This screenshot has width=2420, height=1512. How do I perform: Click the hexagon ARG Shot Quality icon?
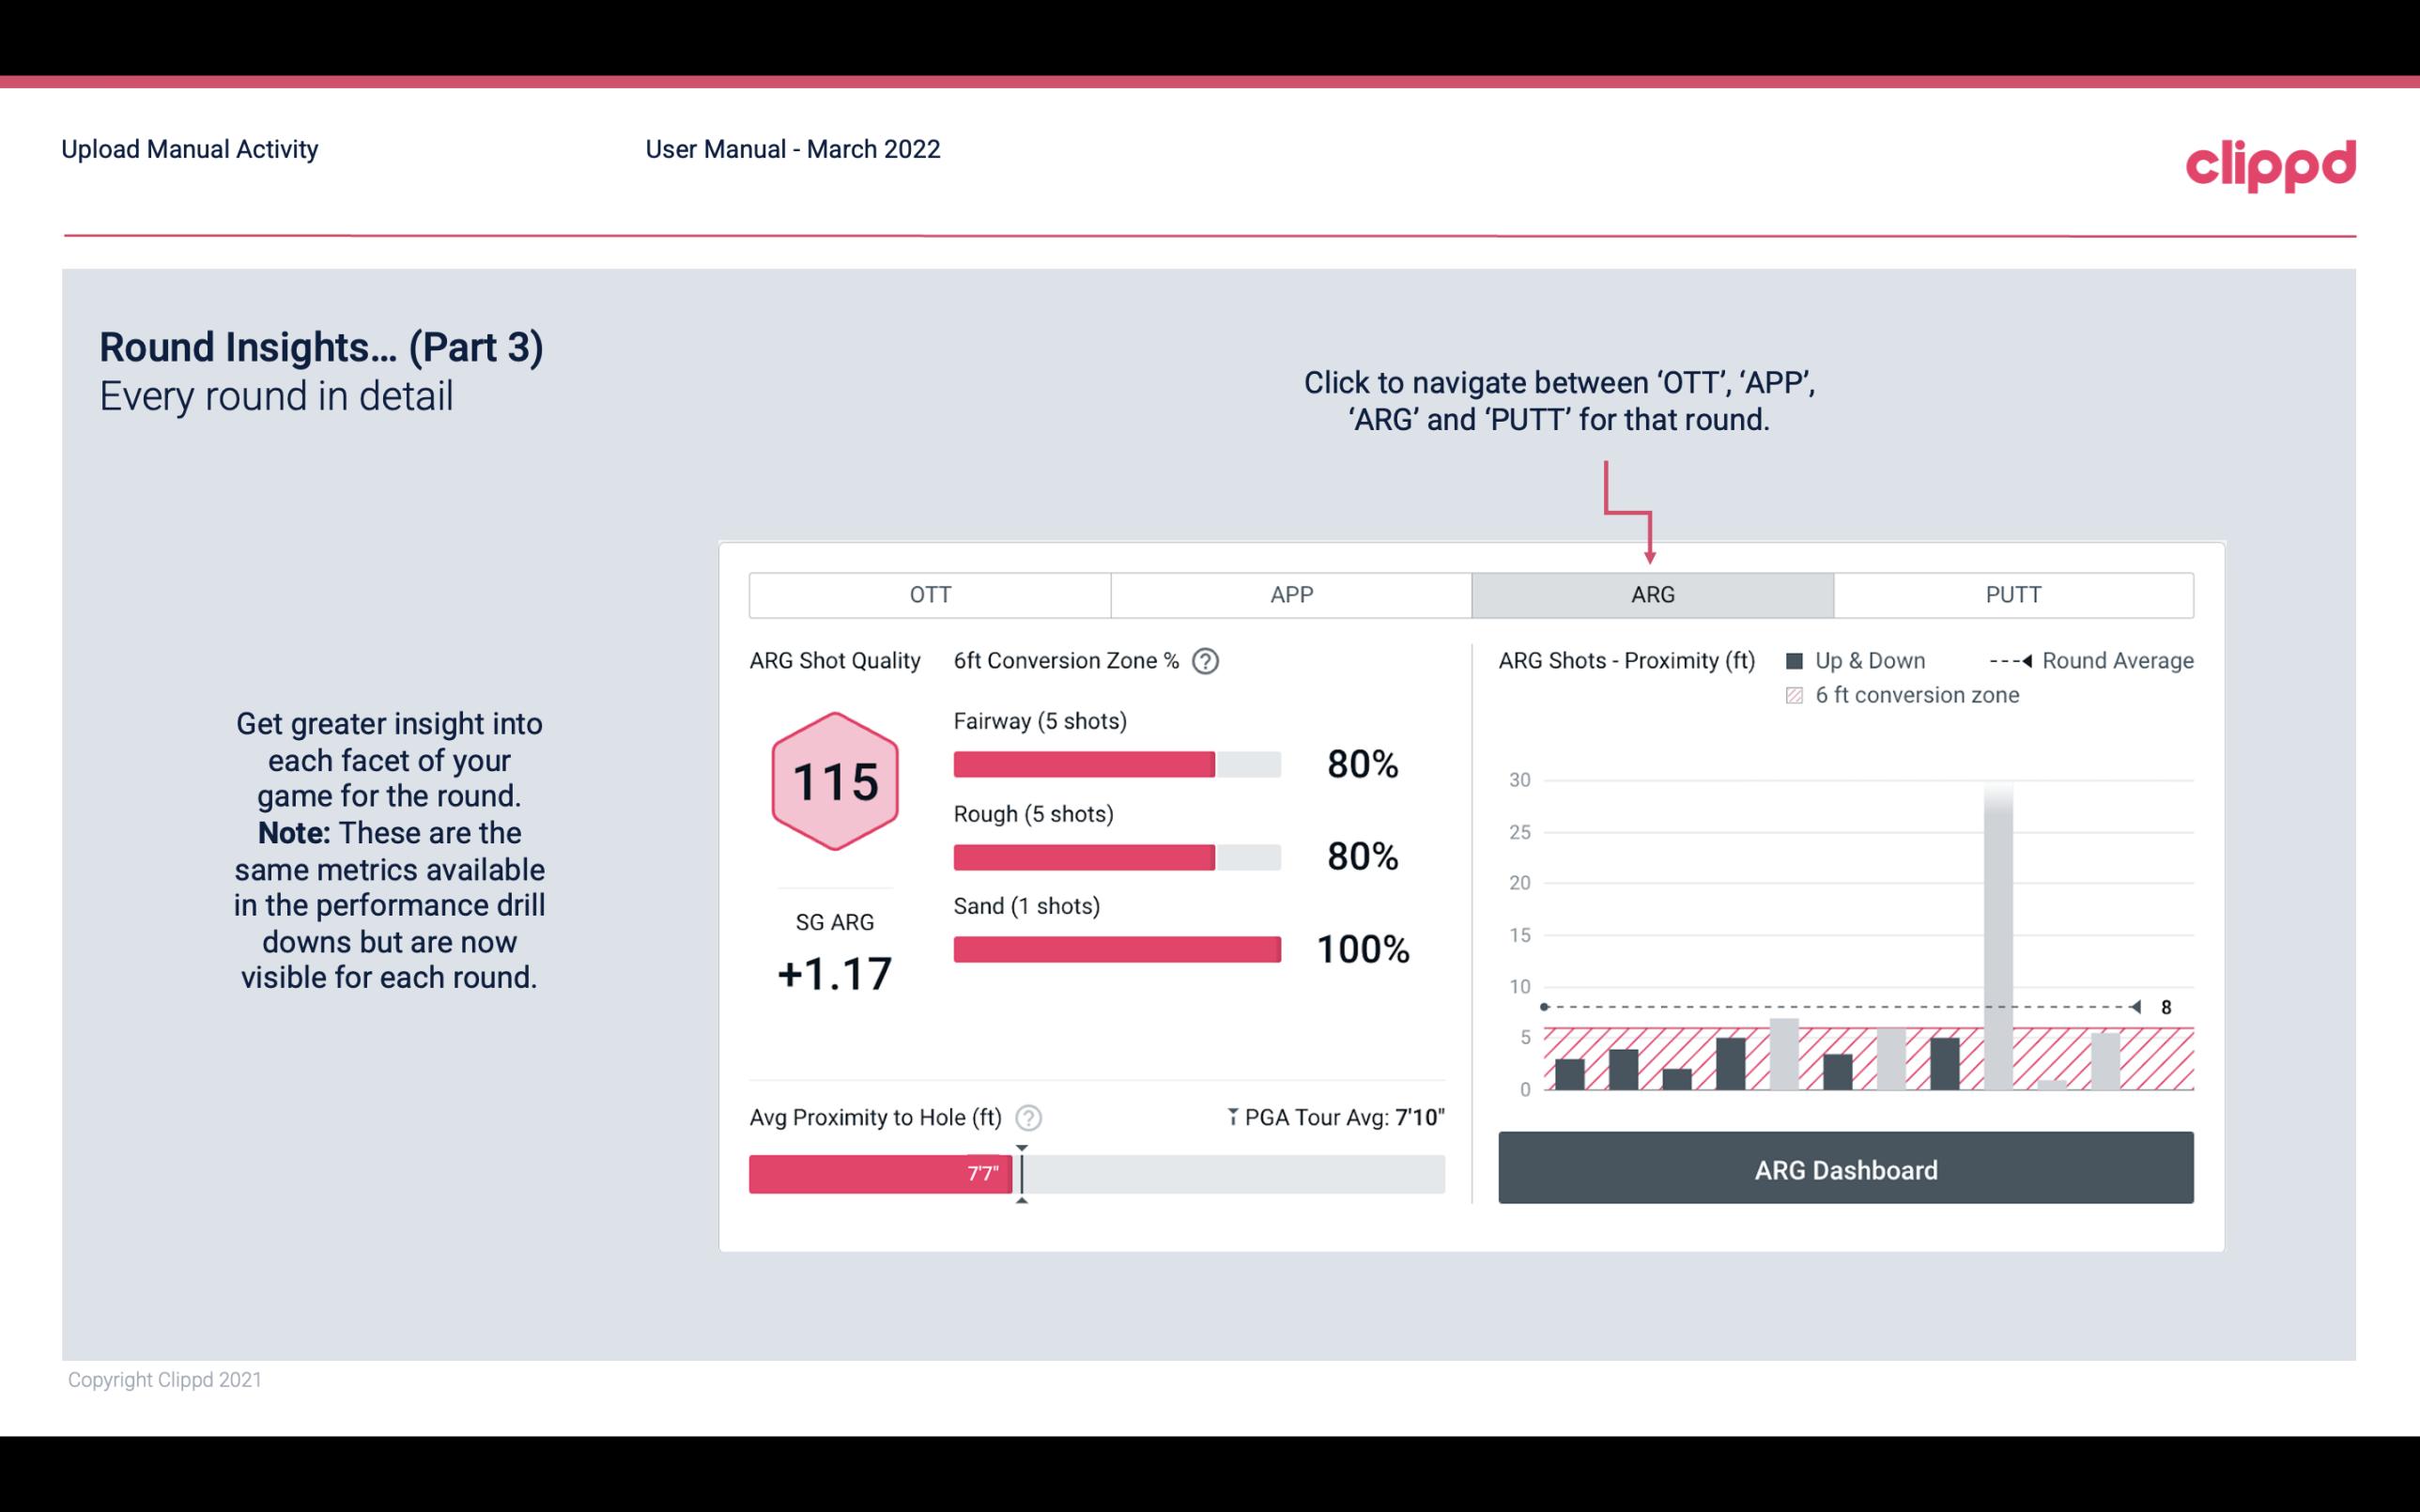[x=836, y=782]
